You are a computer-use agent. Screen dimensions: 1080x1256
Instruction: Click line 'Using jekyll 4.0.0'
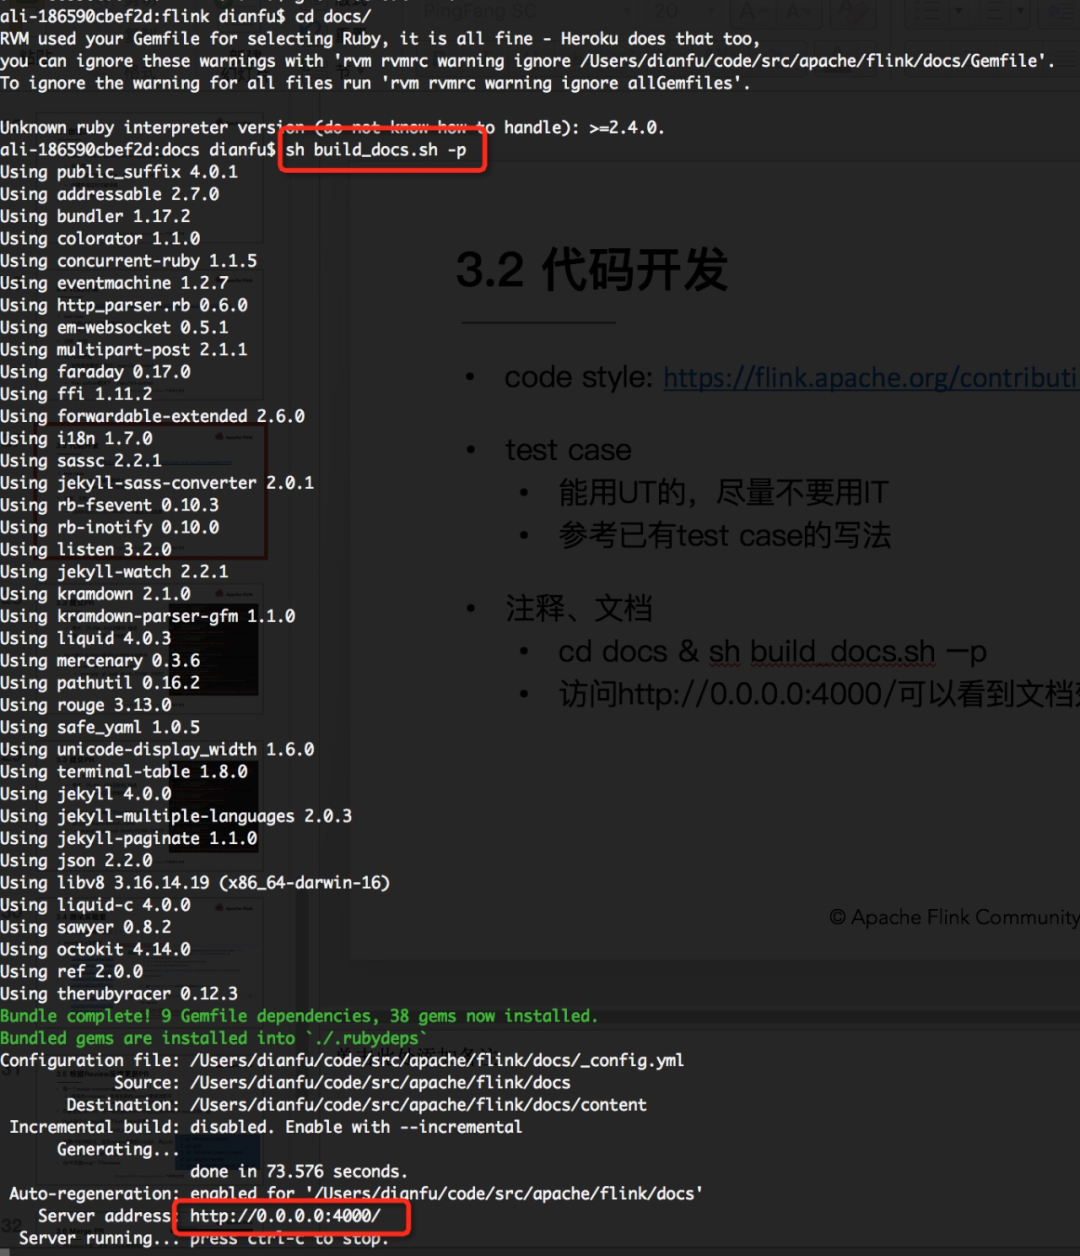click(86, 793)
